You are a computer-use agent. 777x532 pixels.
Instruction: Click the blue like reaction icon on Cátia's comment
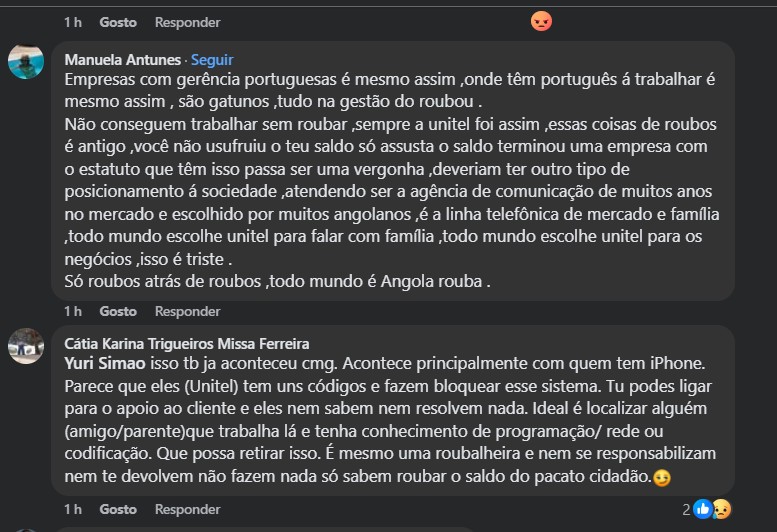pos(703,508)
